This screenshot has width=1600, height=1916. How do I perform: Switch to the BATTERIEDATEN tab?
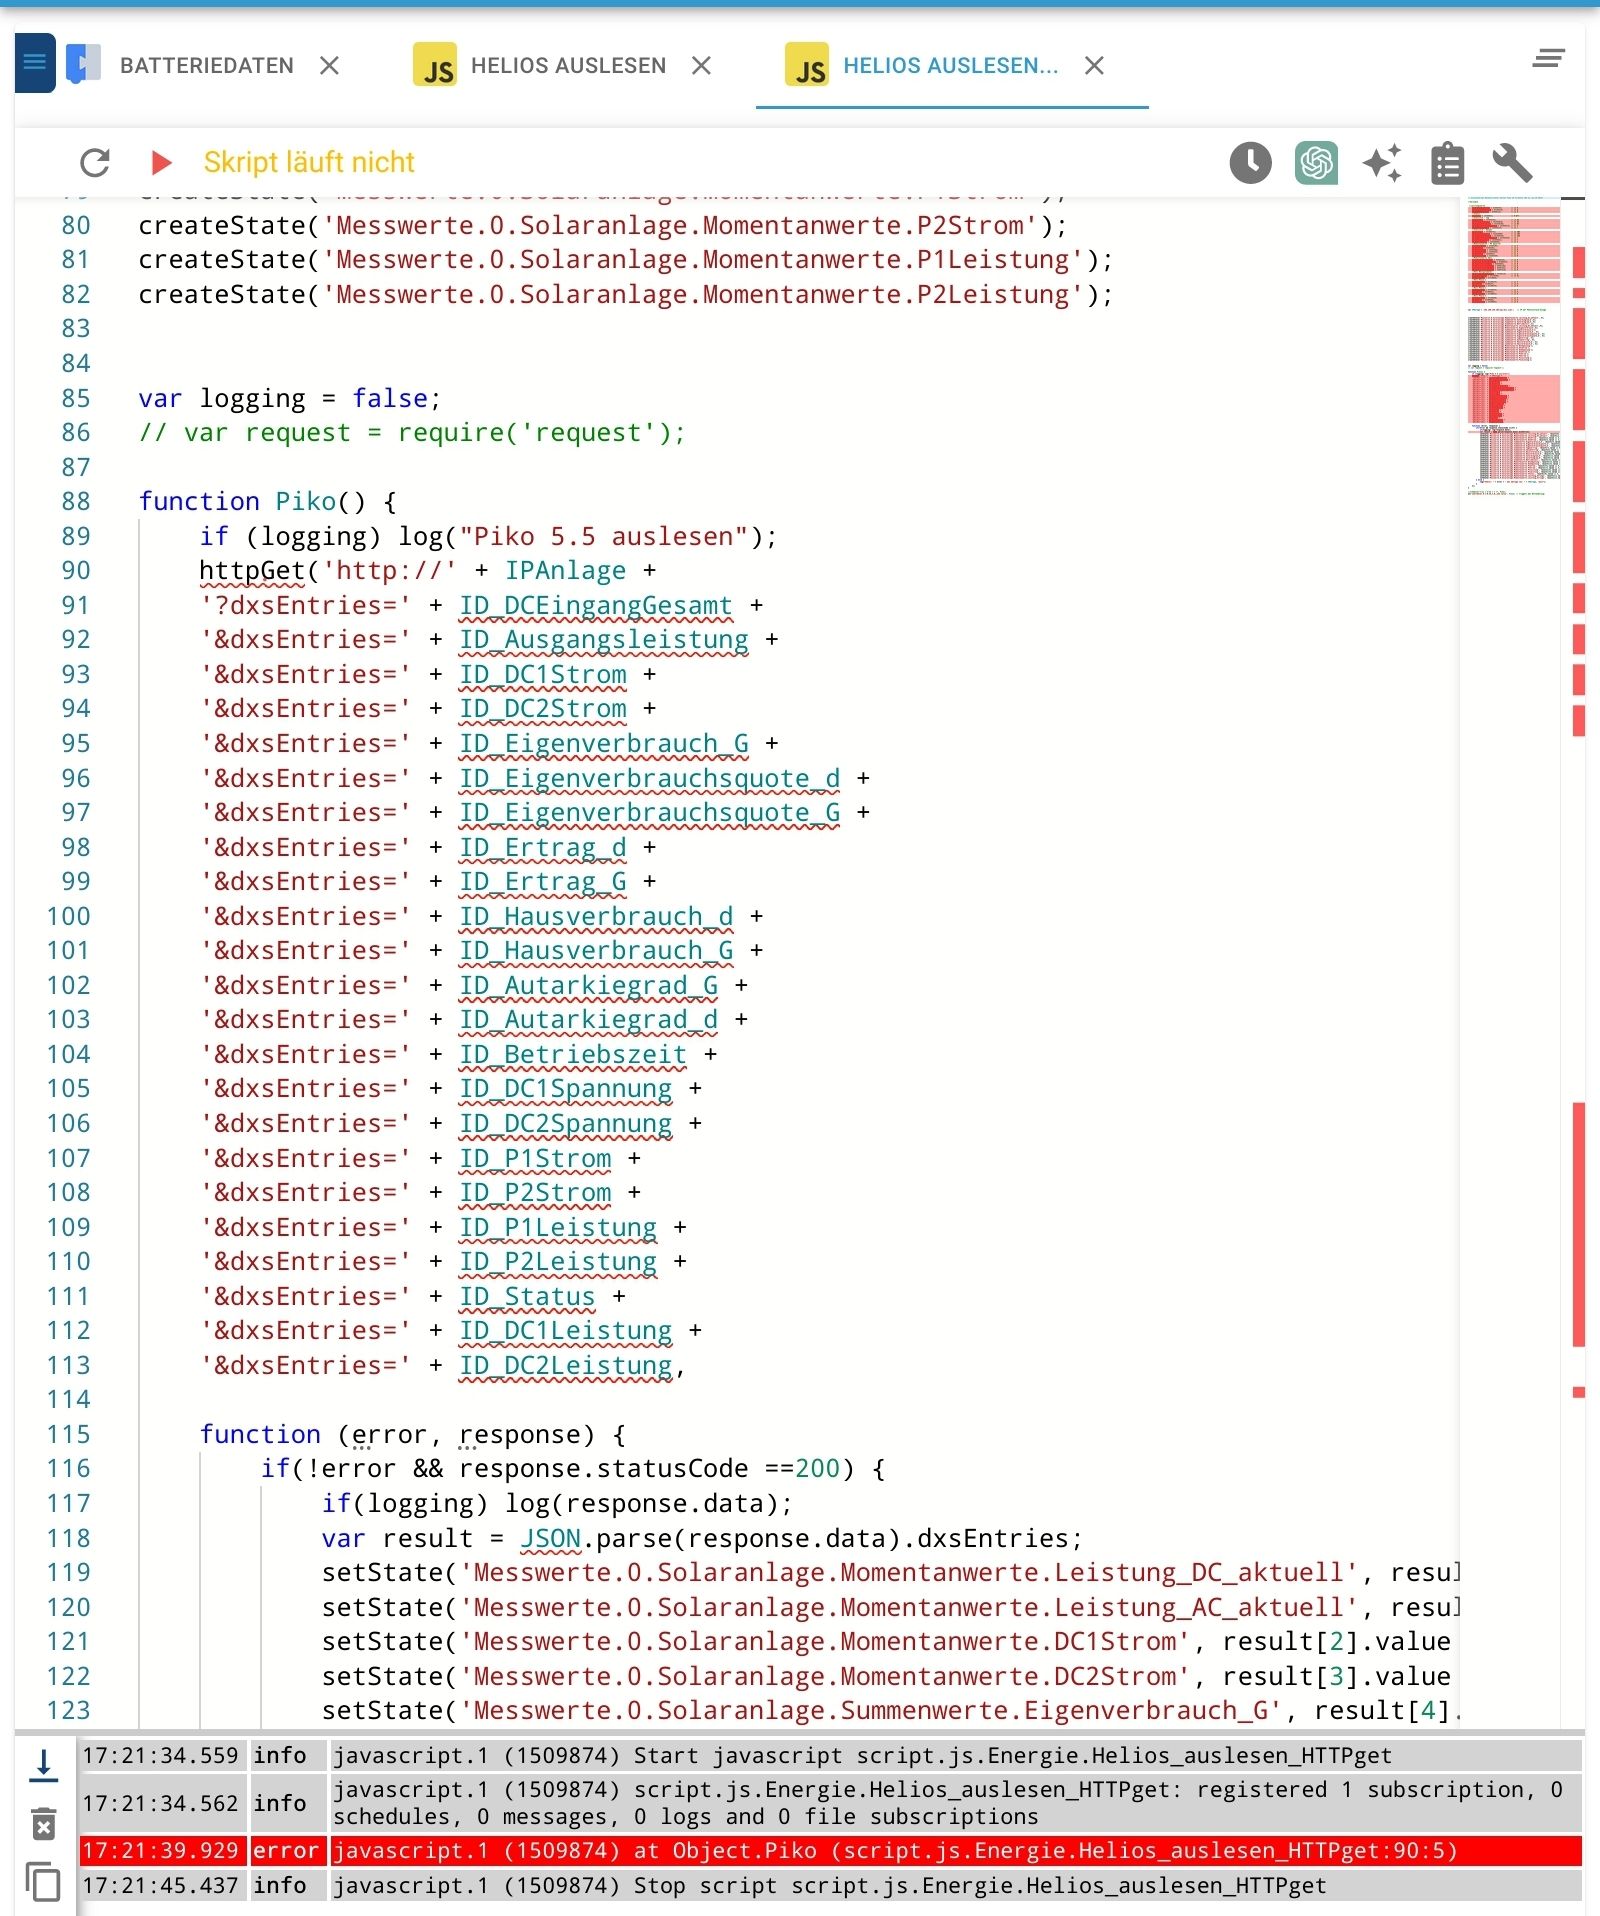point(207,66)
